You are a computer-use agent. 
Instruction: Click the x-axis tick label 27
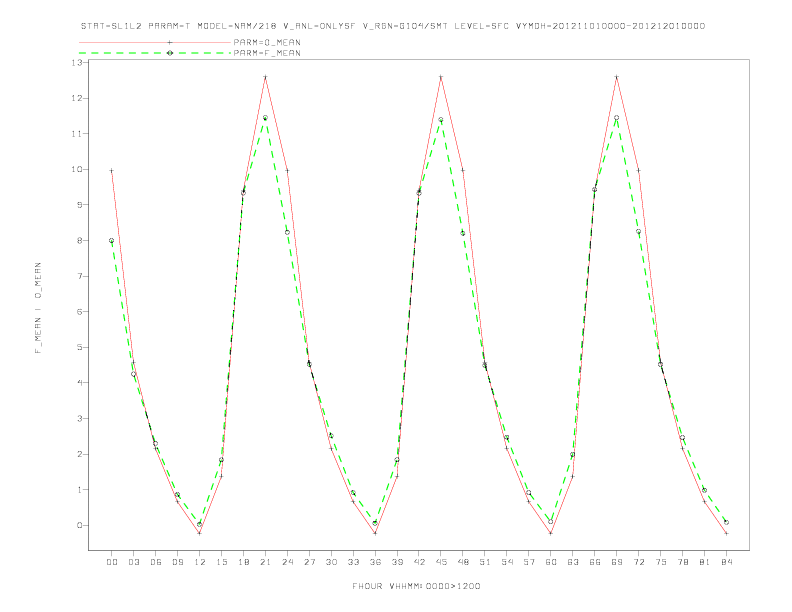[309, 562]
